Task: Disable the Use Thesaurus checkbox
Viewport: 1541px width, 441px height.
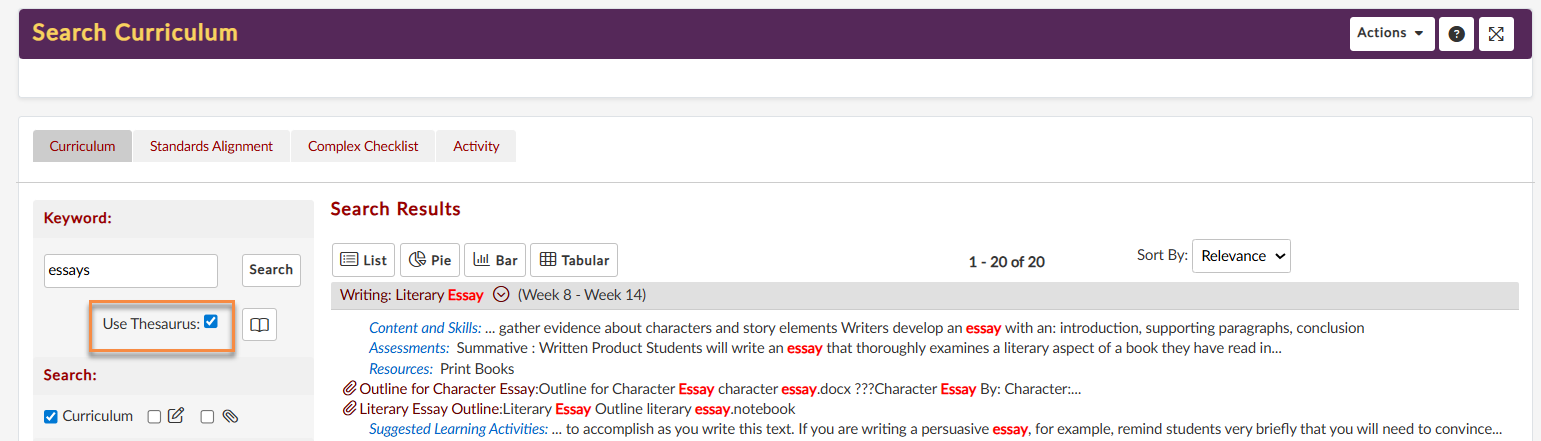Action: (x=211, y=322)
